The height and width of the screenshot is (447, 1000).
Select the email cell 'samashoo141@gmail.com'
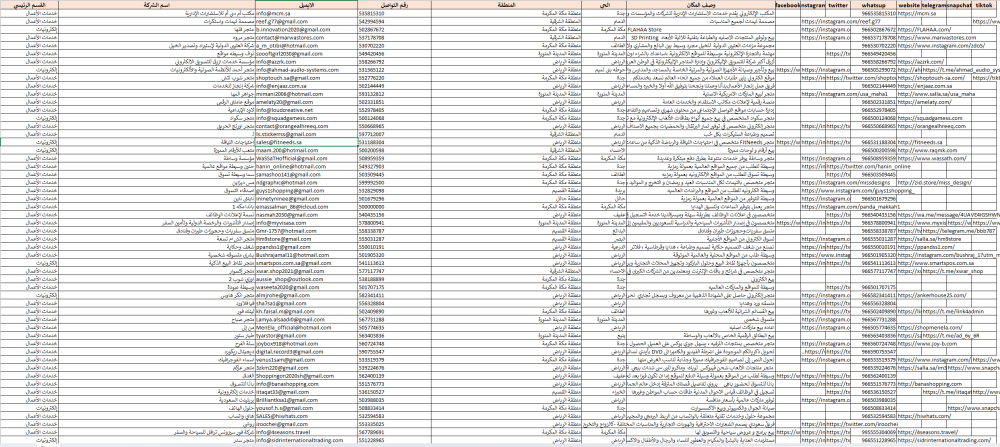[306, 175]
